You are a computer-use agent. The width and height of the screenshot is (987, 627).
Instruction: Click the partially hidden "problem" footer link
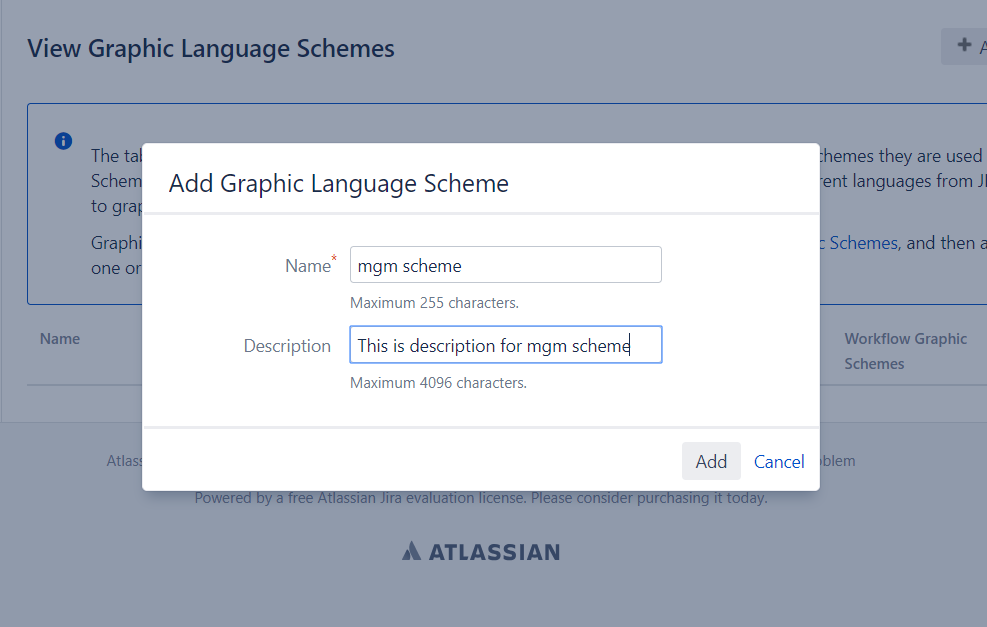click(837, 461)
